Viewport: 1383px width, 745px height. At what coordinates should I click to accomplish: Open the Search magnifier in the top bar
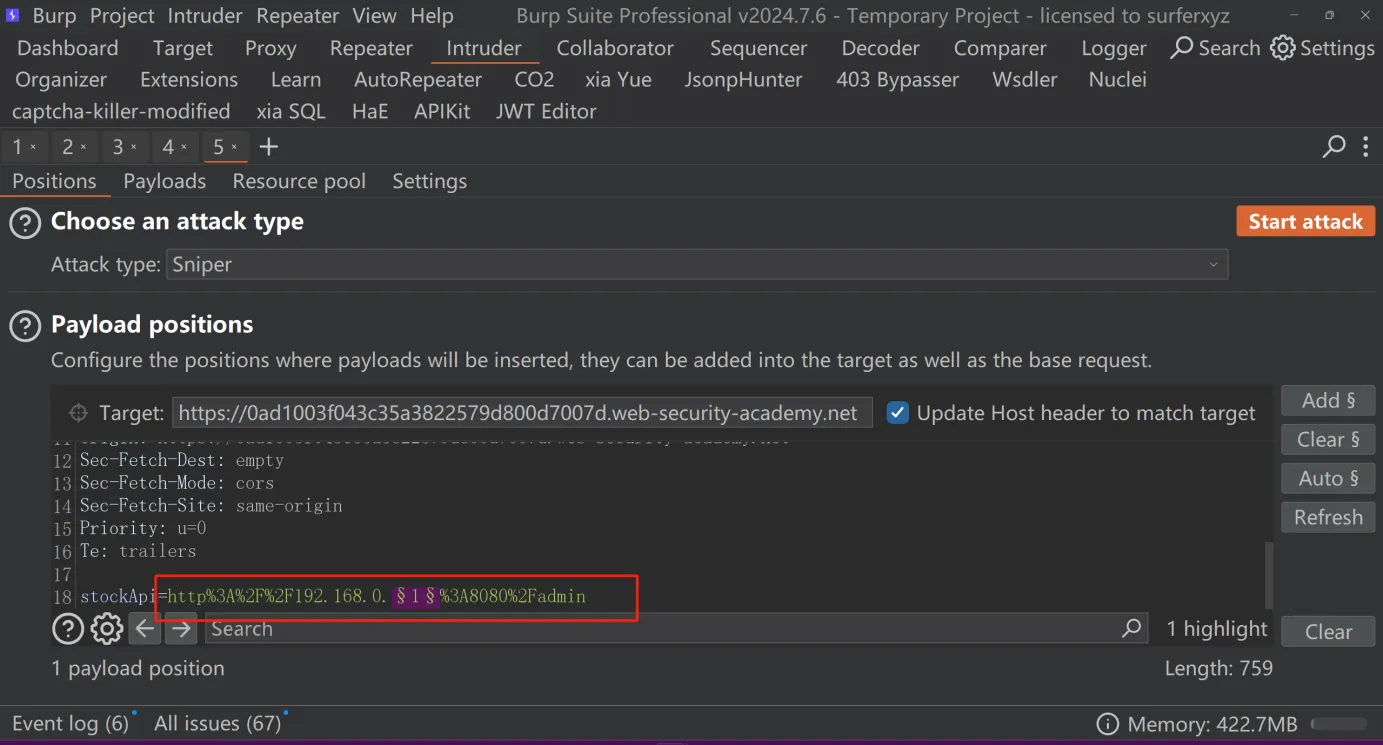point(1182,47)
